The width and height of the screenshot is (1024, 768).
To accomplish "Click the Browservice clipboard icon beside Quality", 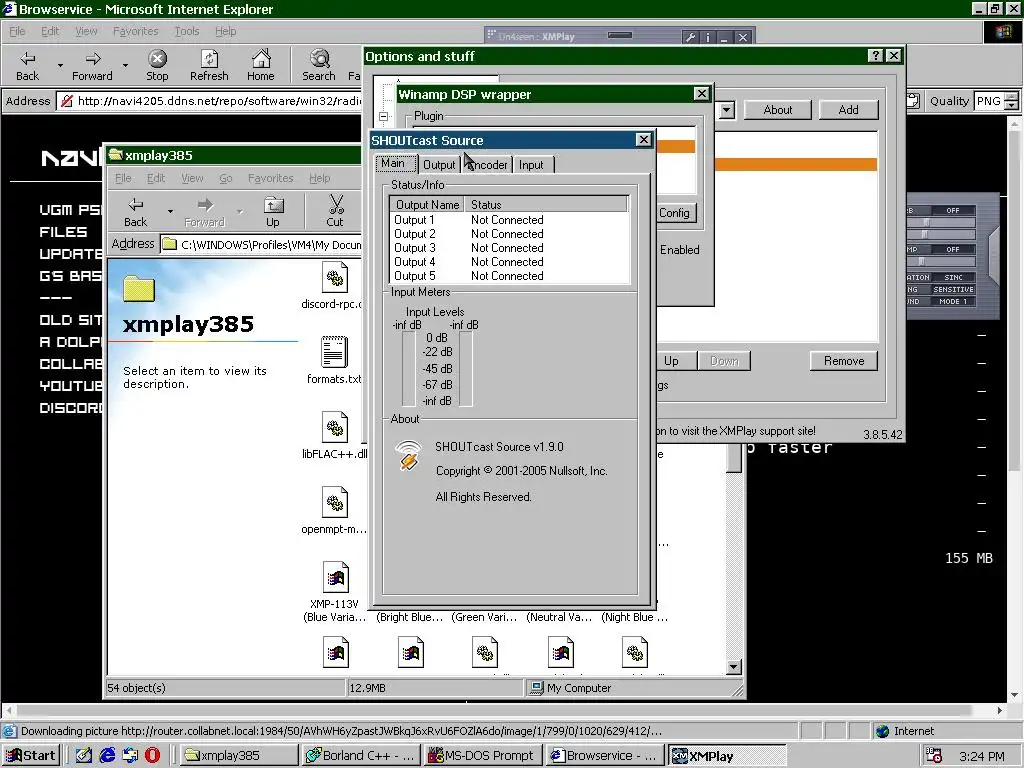I will 913,101.
